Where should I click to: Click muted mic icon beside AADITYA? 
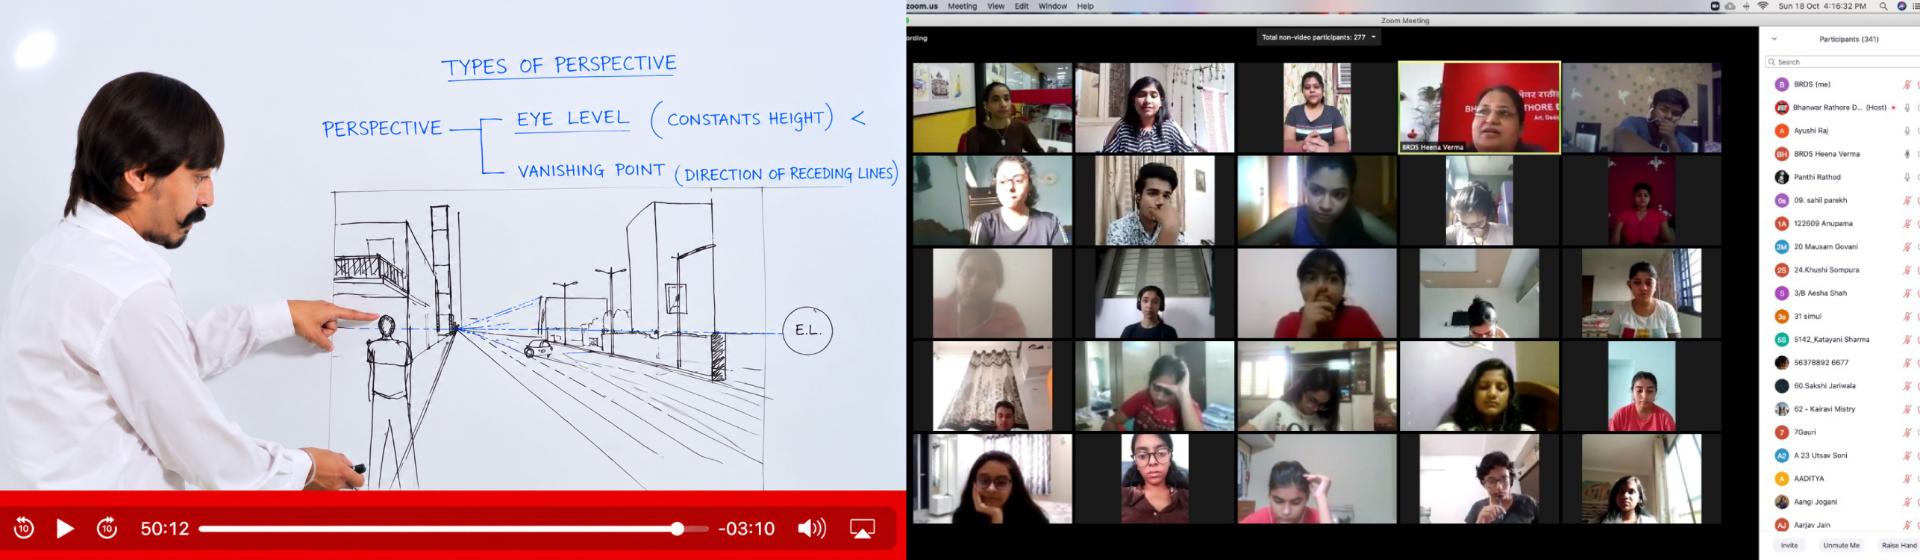click(1907, 479)
